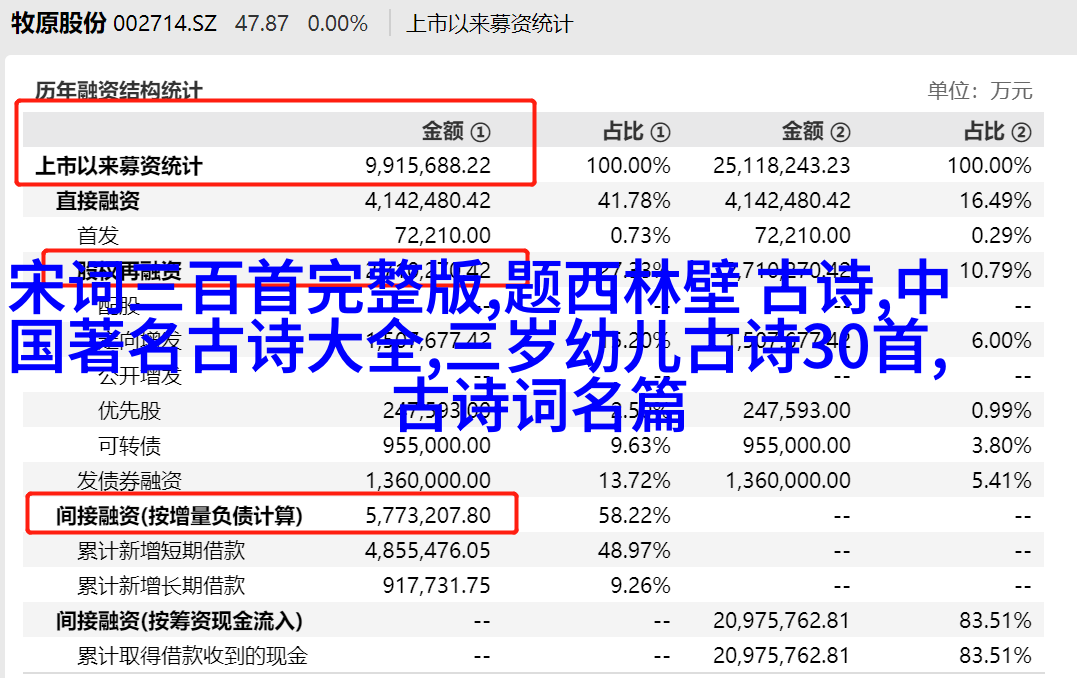Click 247,593.00 in the 金额② column

coord(796,411)
